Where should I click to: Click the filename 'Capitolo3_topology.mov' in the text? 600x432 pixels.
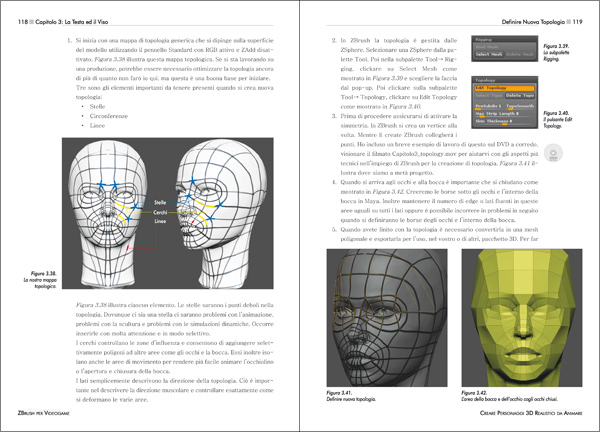(x=424, y=154)
